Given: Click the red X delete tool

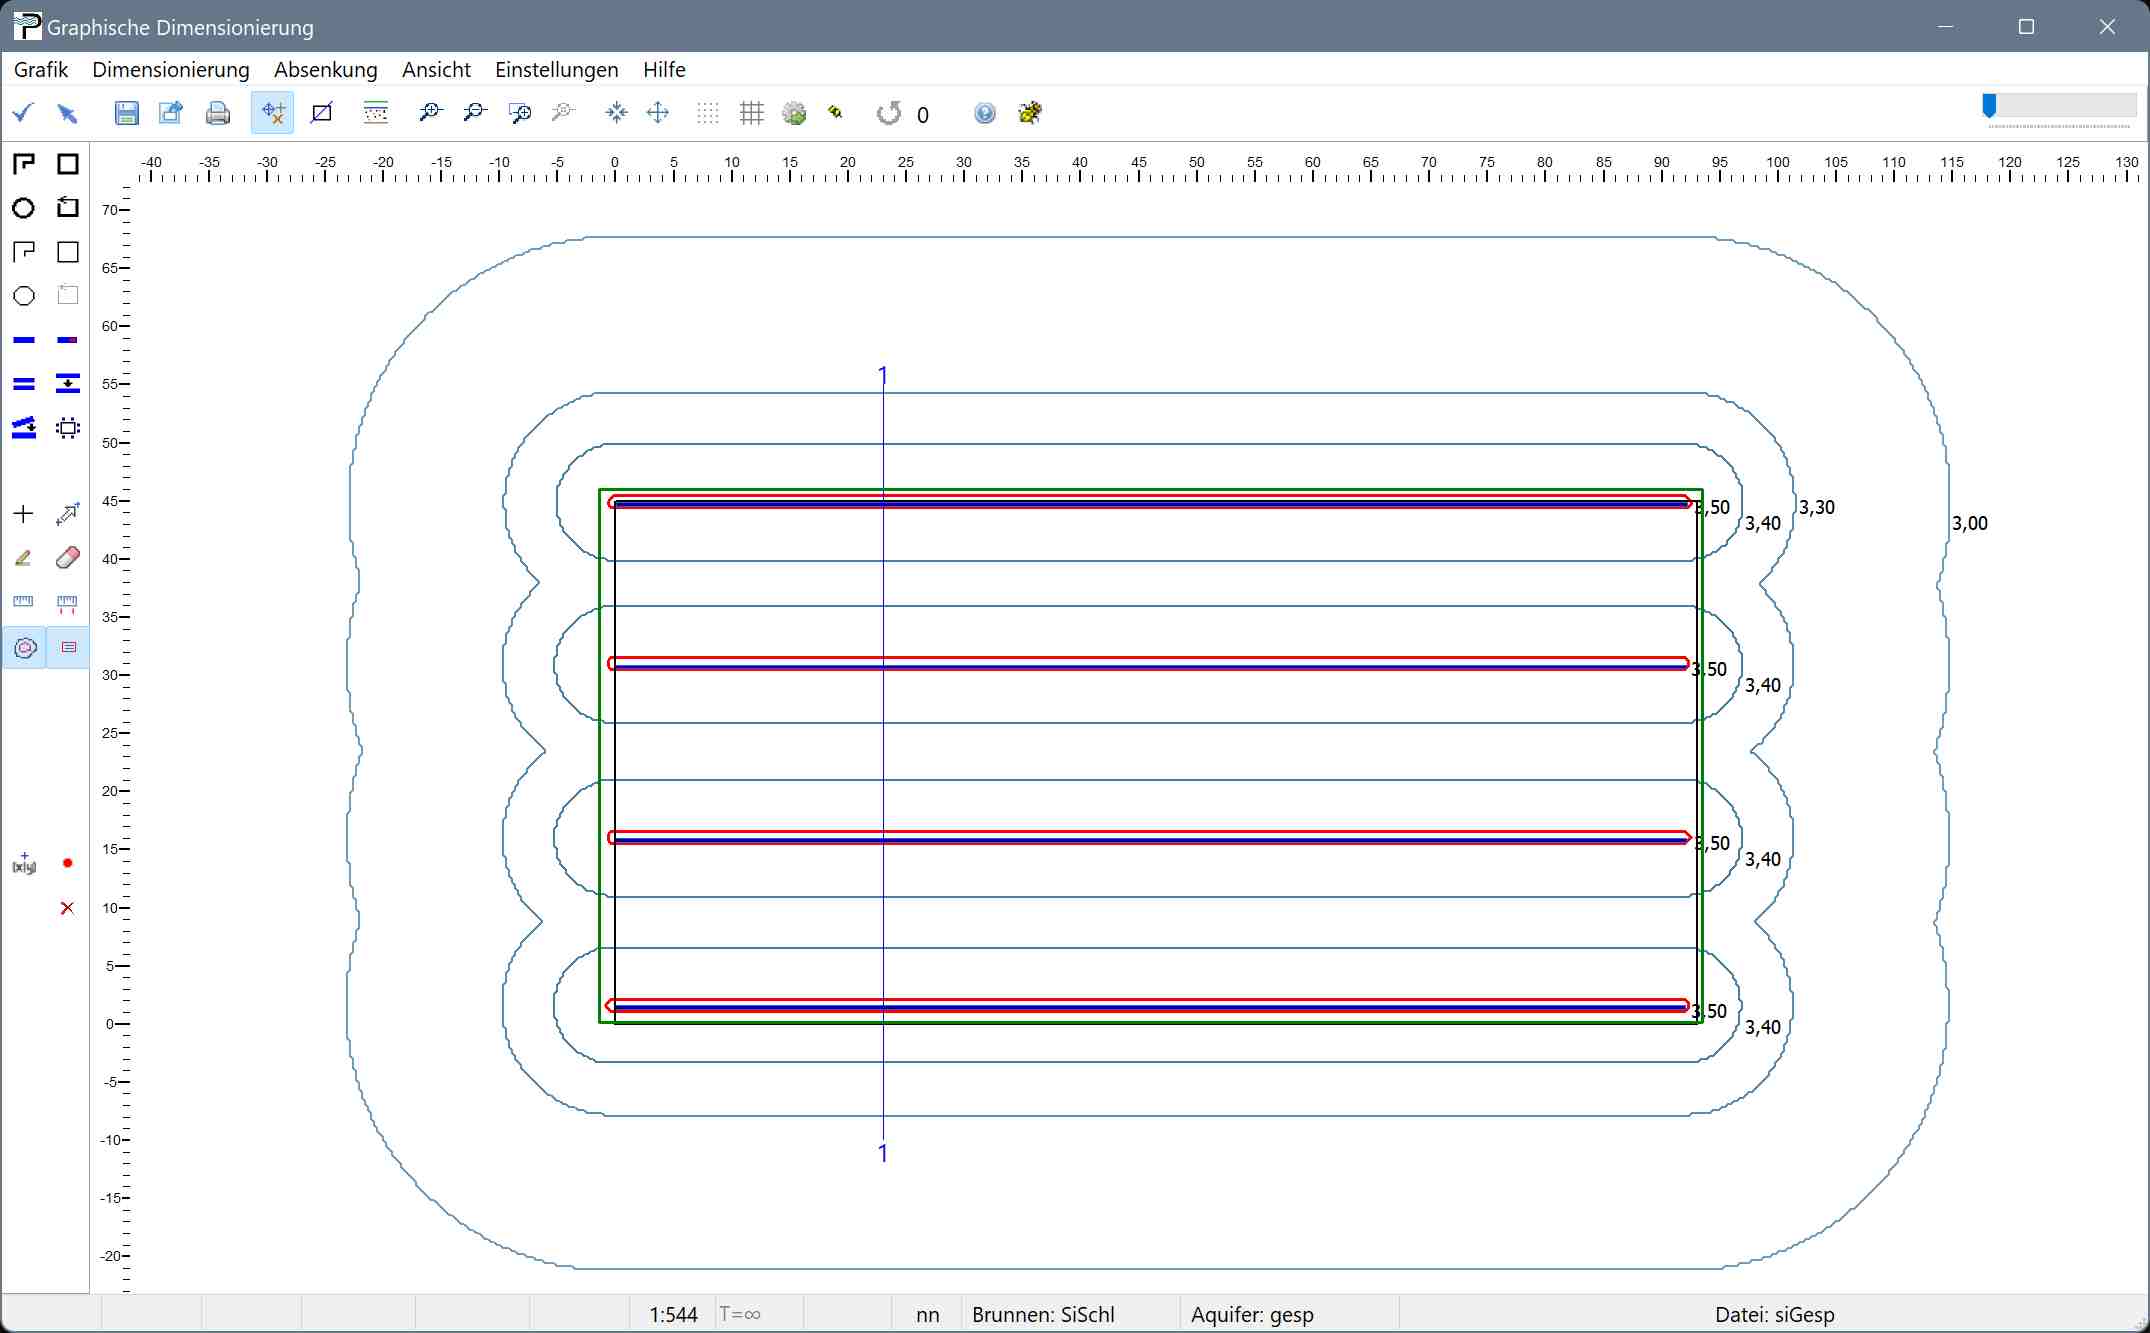Looking at the screenshot, I should (67, 908).
